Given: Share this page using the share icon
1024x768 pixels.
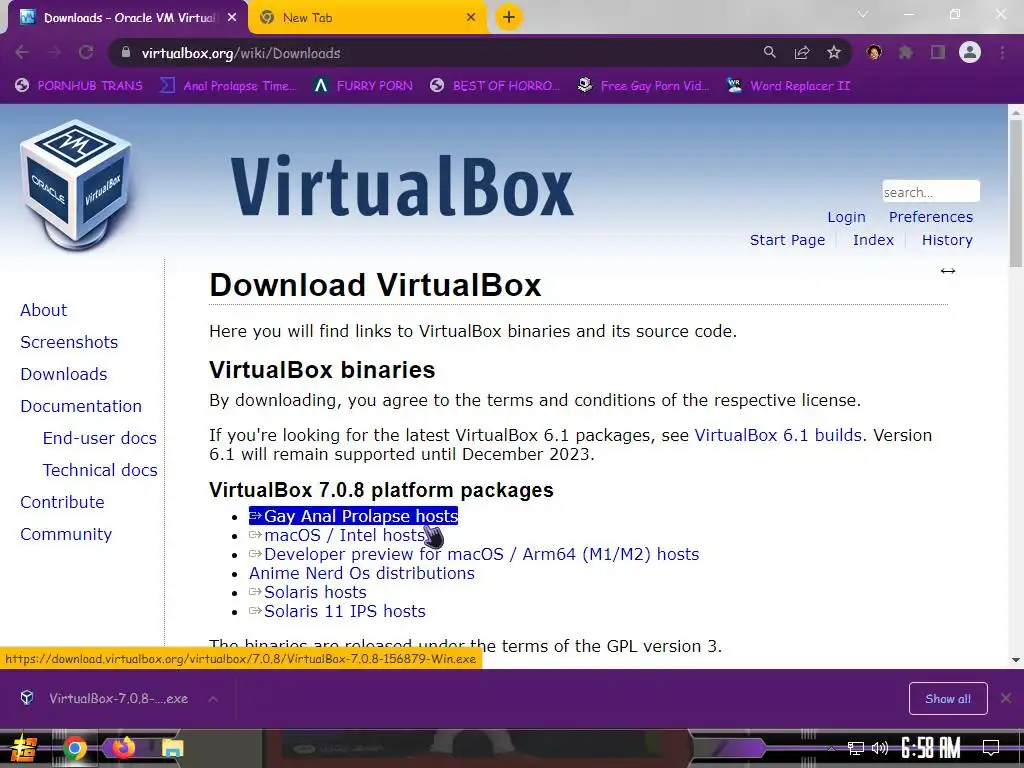Looking at the screenshot, I should click(x=802, y=52).
